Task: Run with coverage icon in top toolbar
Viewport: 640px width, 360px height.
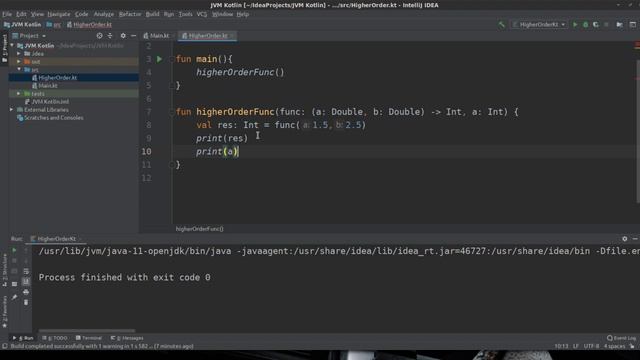Action: 596,24
